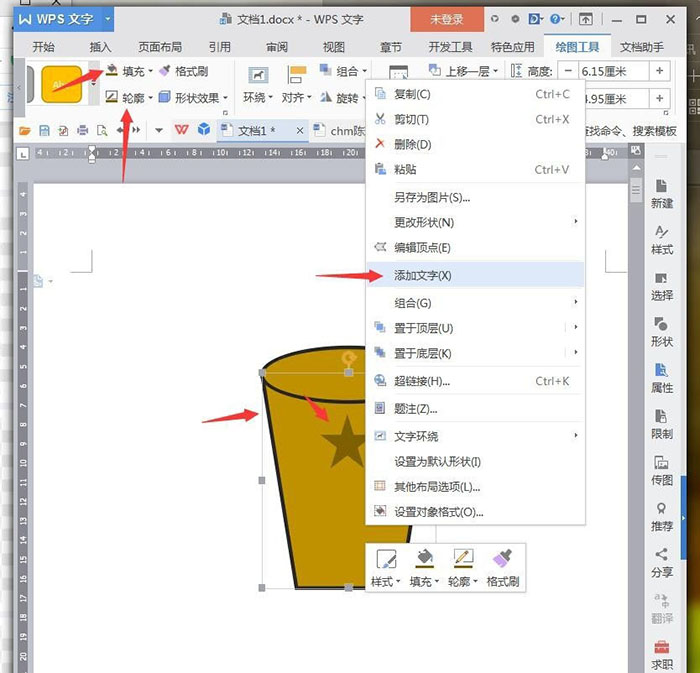The image size is (700, 673).
Task: Close the 文档1 document tab
Action: point(300,131)
